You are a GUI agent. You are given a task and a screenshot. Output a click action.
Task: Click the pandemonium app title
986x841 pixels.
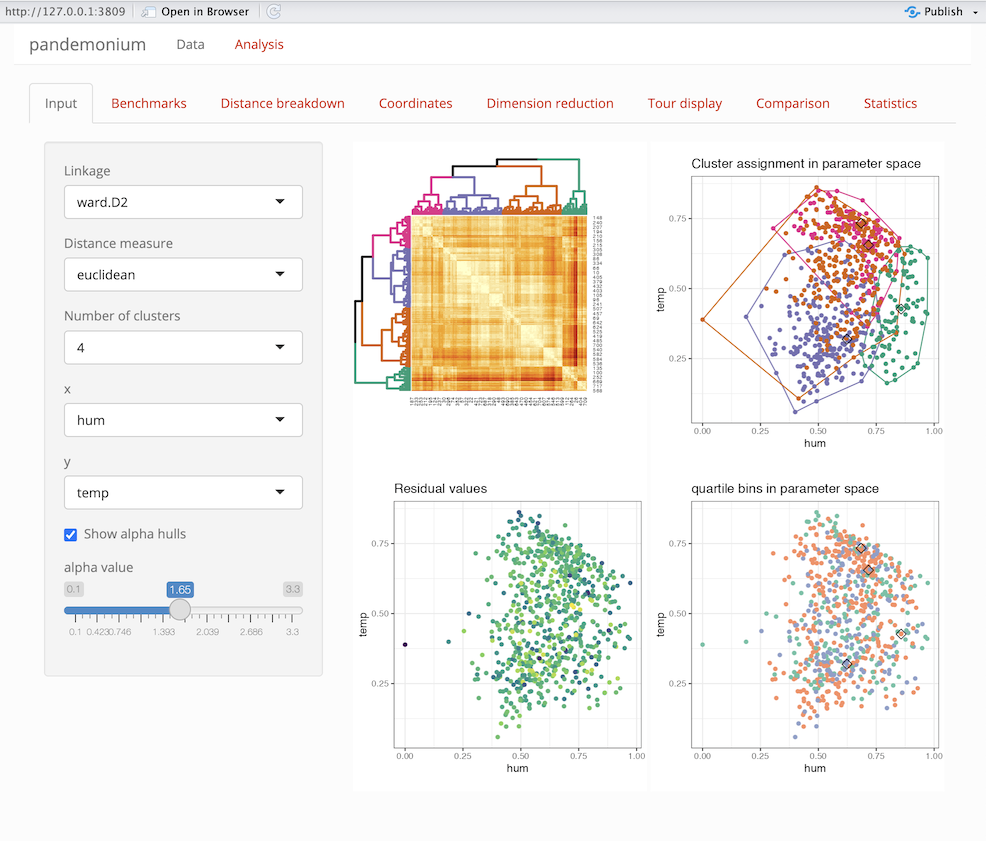click(87, 44)
